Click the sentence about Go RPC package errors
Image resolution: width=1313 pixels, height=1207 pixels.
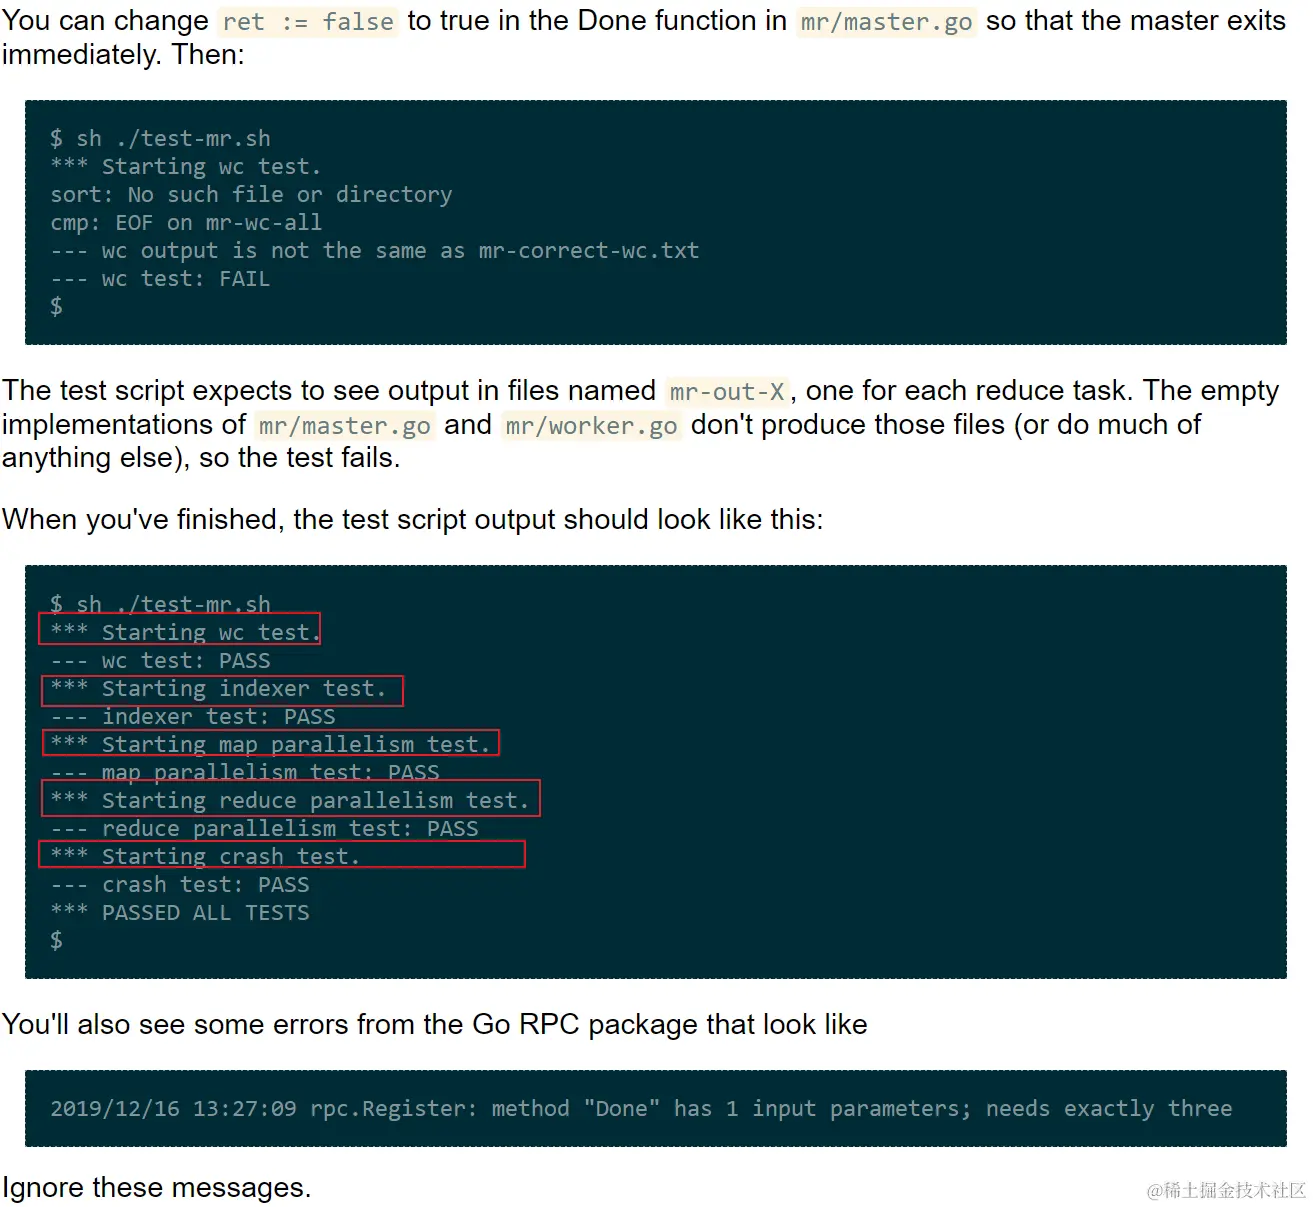coord(435,1025)
